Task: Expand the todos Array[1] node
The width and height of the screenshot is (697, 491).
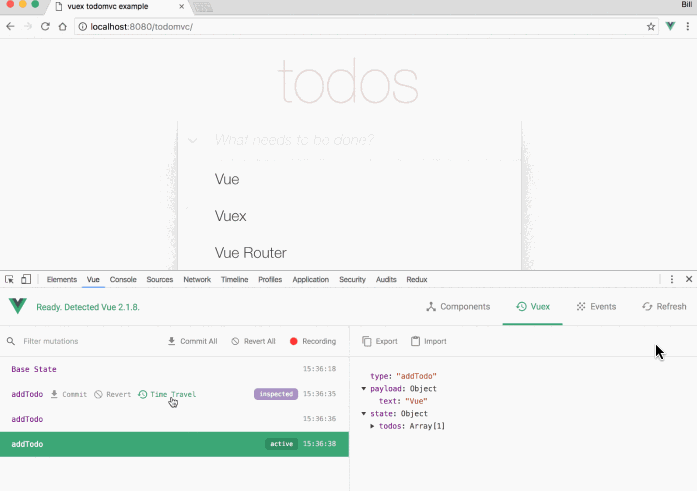Action: tap(372, 426)
